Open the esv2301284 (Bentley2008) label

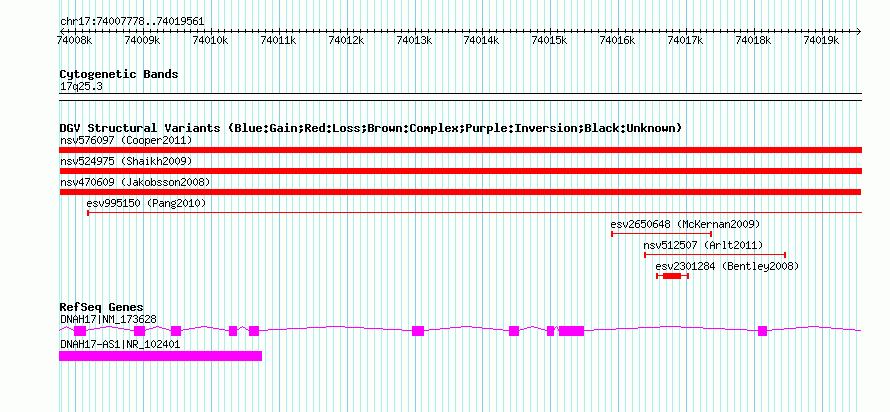(727, 266)
